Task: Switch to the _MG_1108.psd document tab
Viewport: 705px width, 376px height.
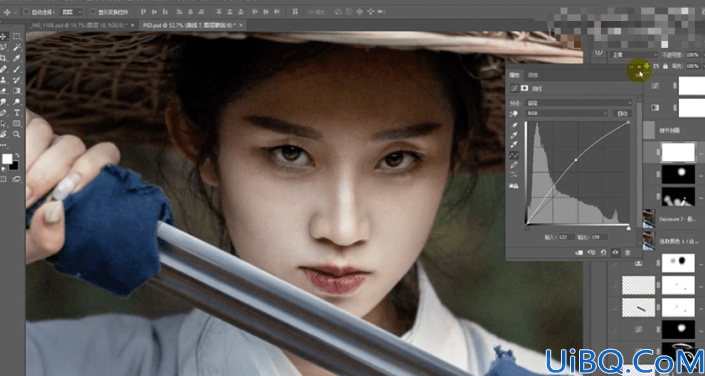Action: pos(81,26)
